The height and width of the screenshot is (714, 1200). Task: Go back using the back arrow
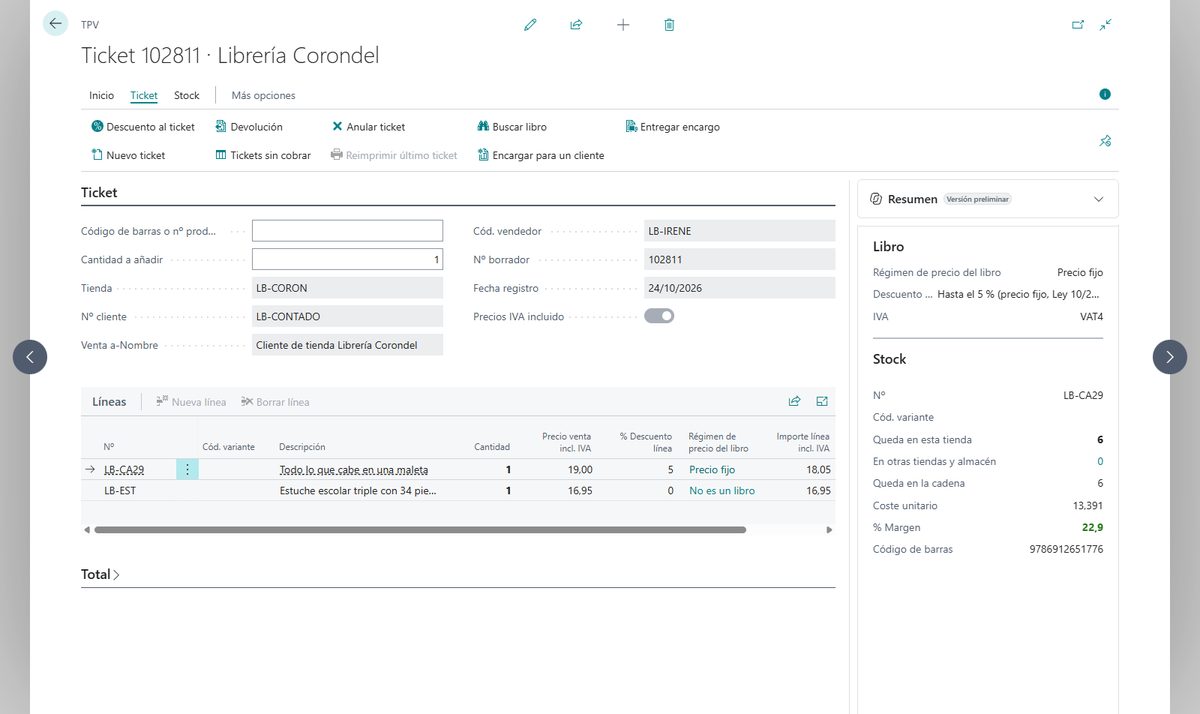tap(55, 24)
